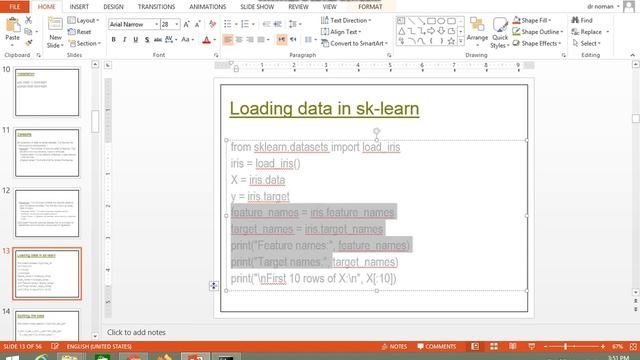The height and width of the screenshot is (360, 640).
Task: Insert a New Slide
Action: 55,32
